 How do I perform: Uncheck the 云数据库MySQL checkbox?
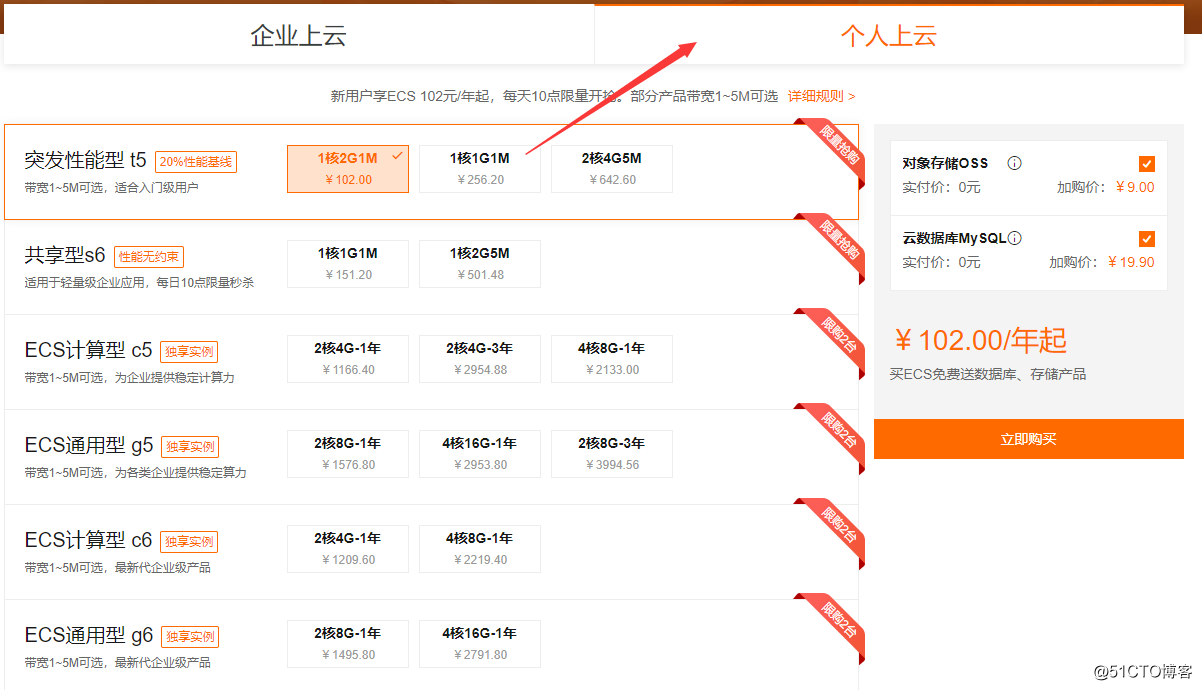click(x=1147, y=239)
